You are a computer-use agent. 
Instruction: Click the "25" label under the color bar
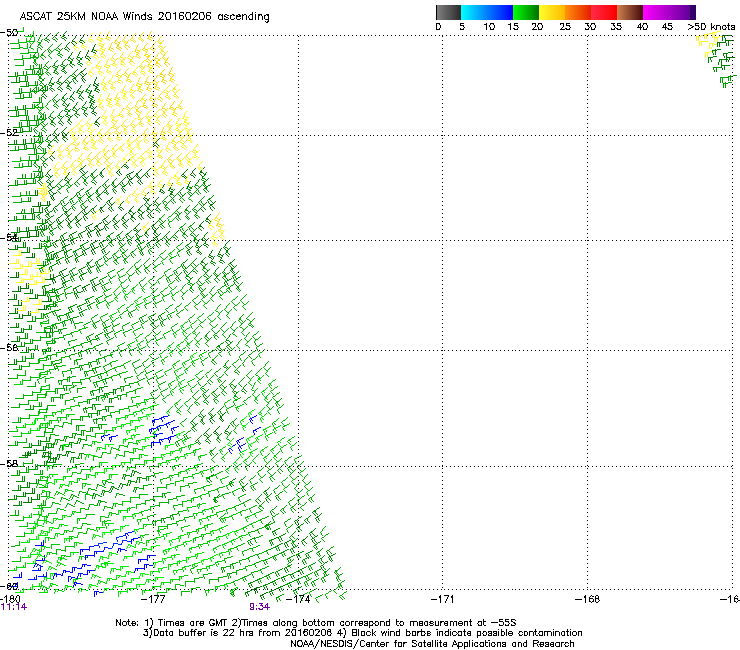point(565,27)
